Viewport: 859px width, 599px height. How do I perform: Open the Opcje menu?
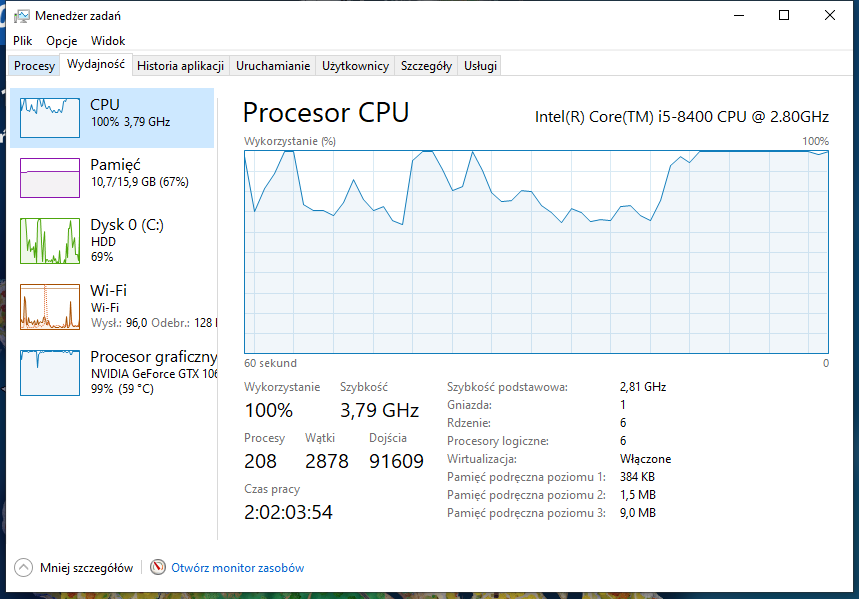(x=61, y=41)
